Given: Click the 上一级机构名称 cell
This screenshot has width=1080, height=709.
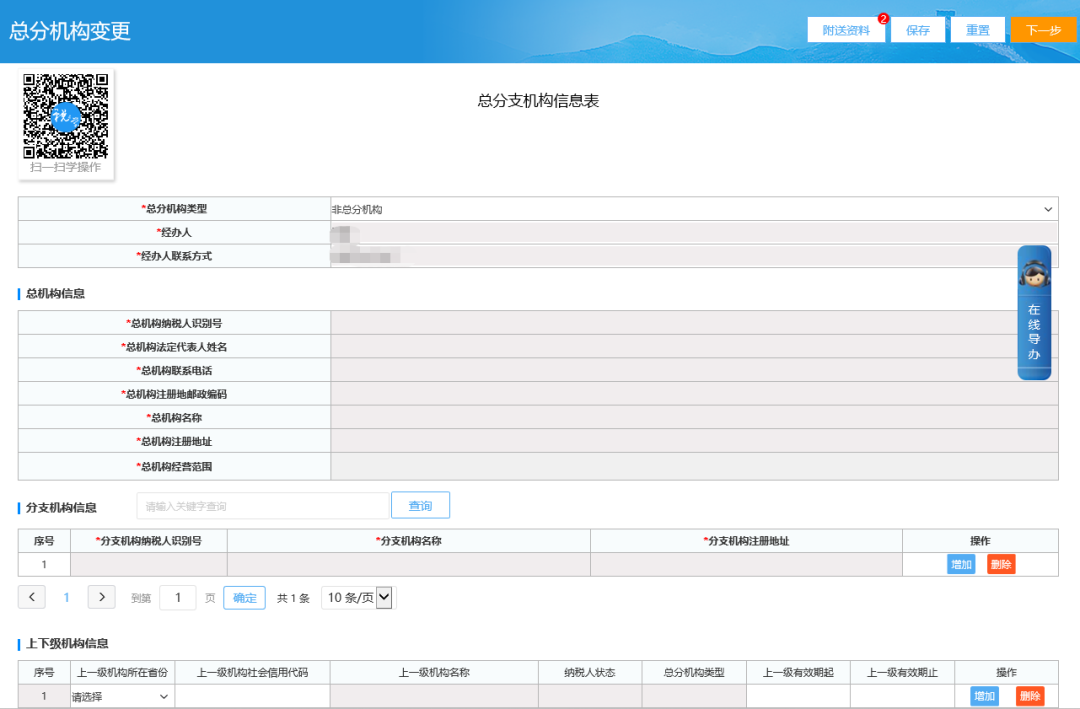Looking at the screenshot, I should point(434,696).
